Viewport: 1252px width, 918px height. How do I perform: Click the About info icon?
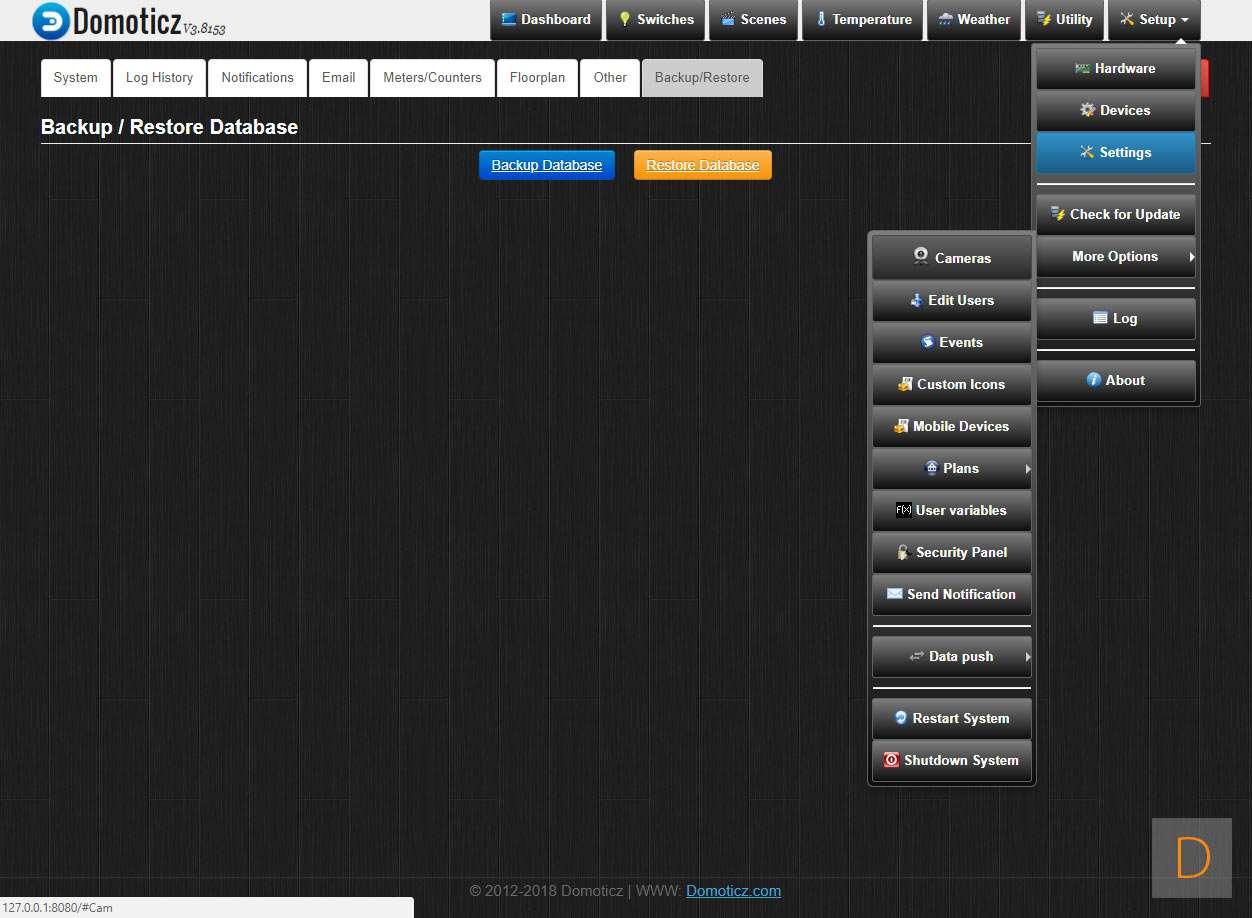[1094, 380]
